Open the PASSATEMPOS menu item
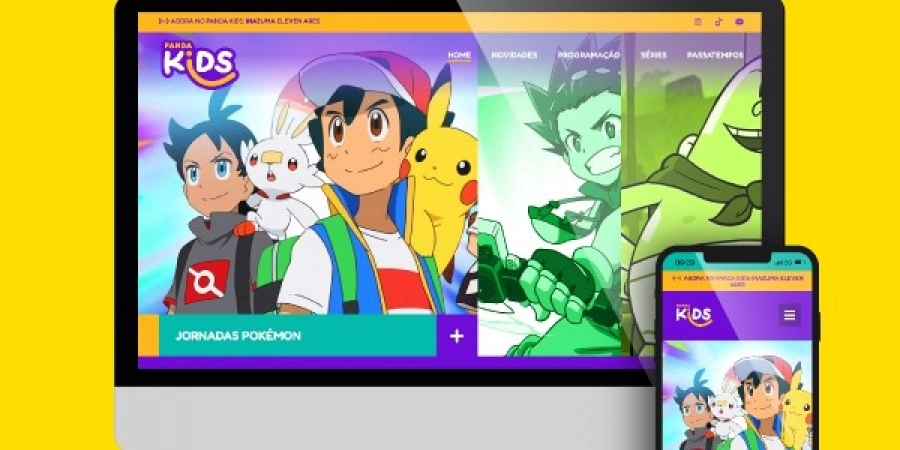The width and height of the screenshot is (900, 450). (715, 55)
